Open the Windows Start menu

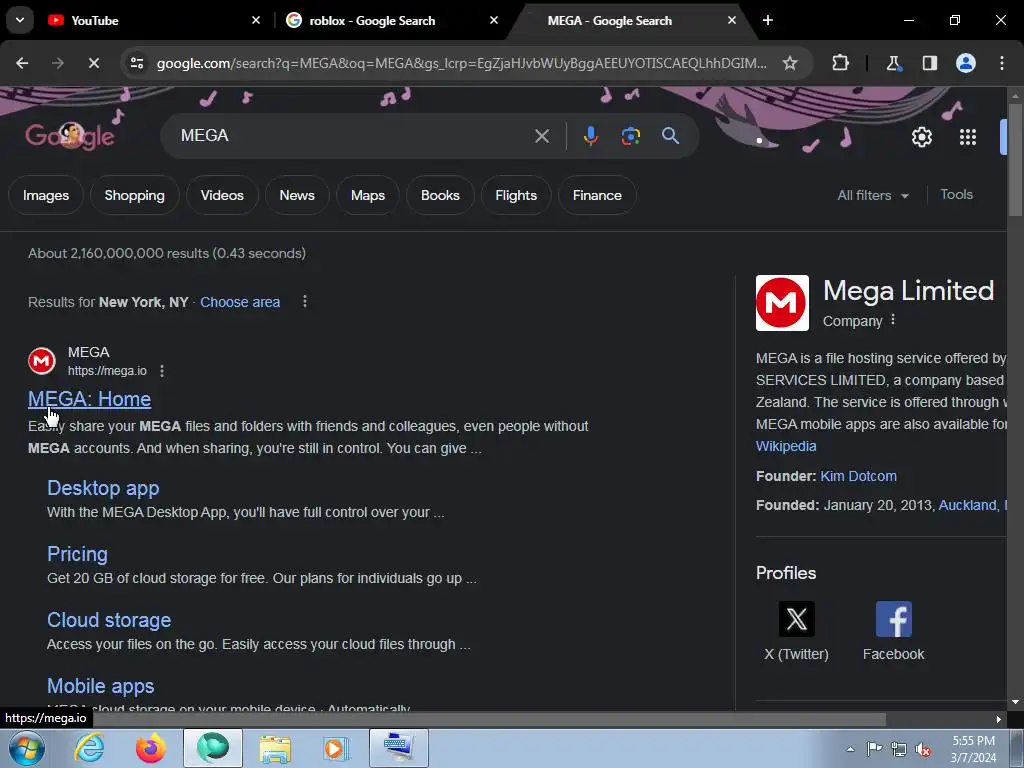point(25,748)
